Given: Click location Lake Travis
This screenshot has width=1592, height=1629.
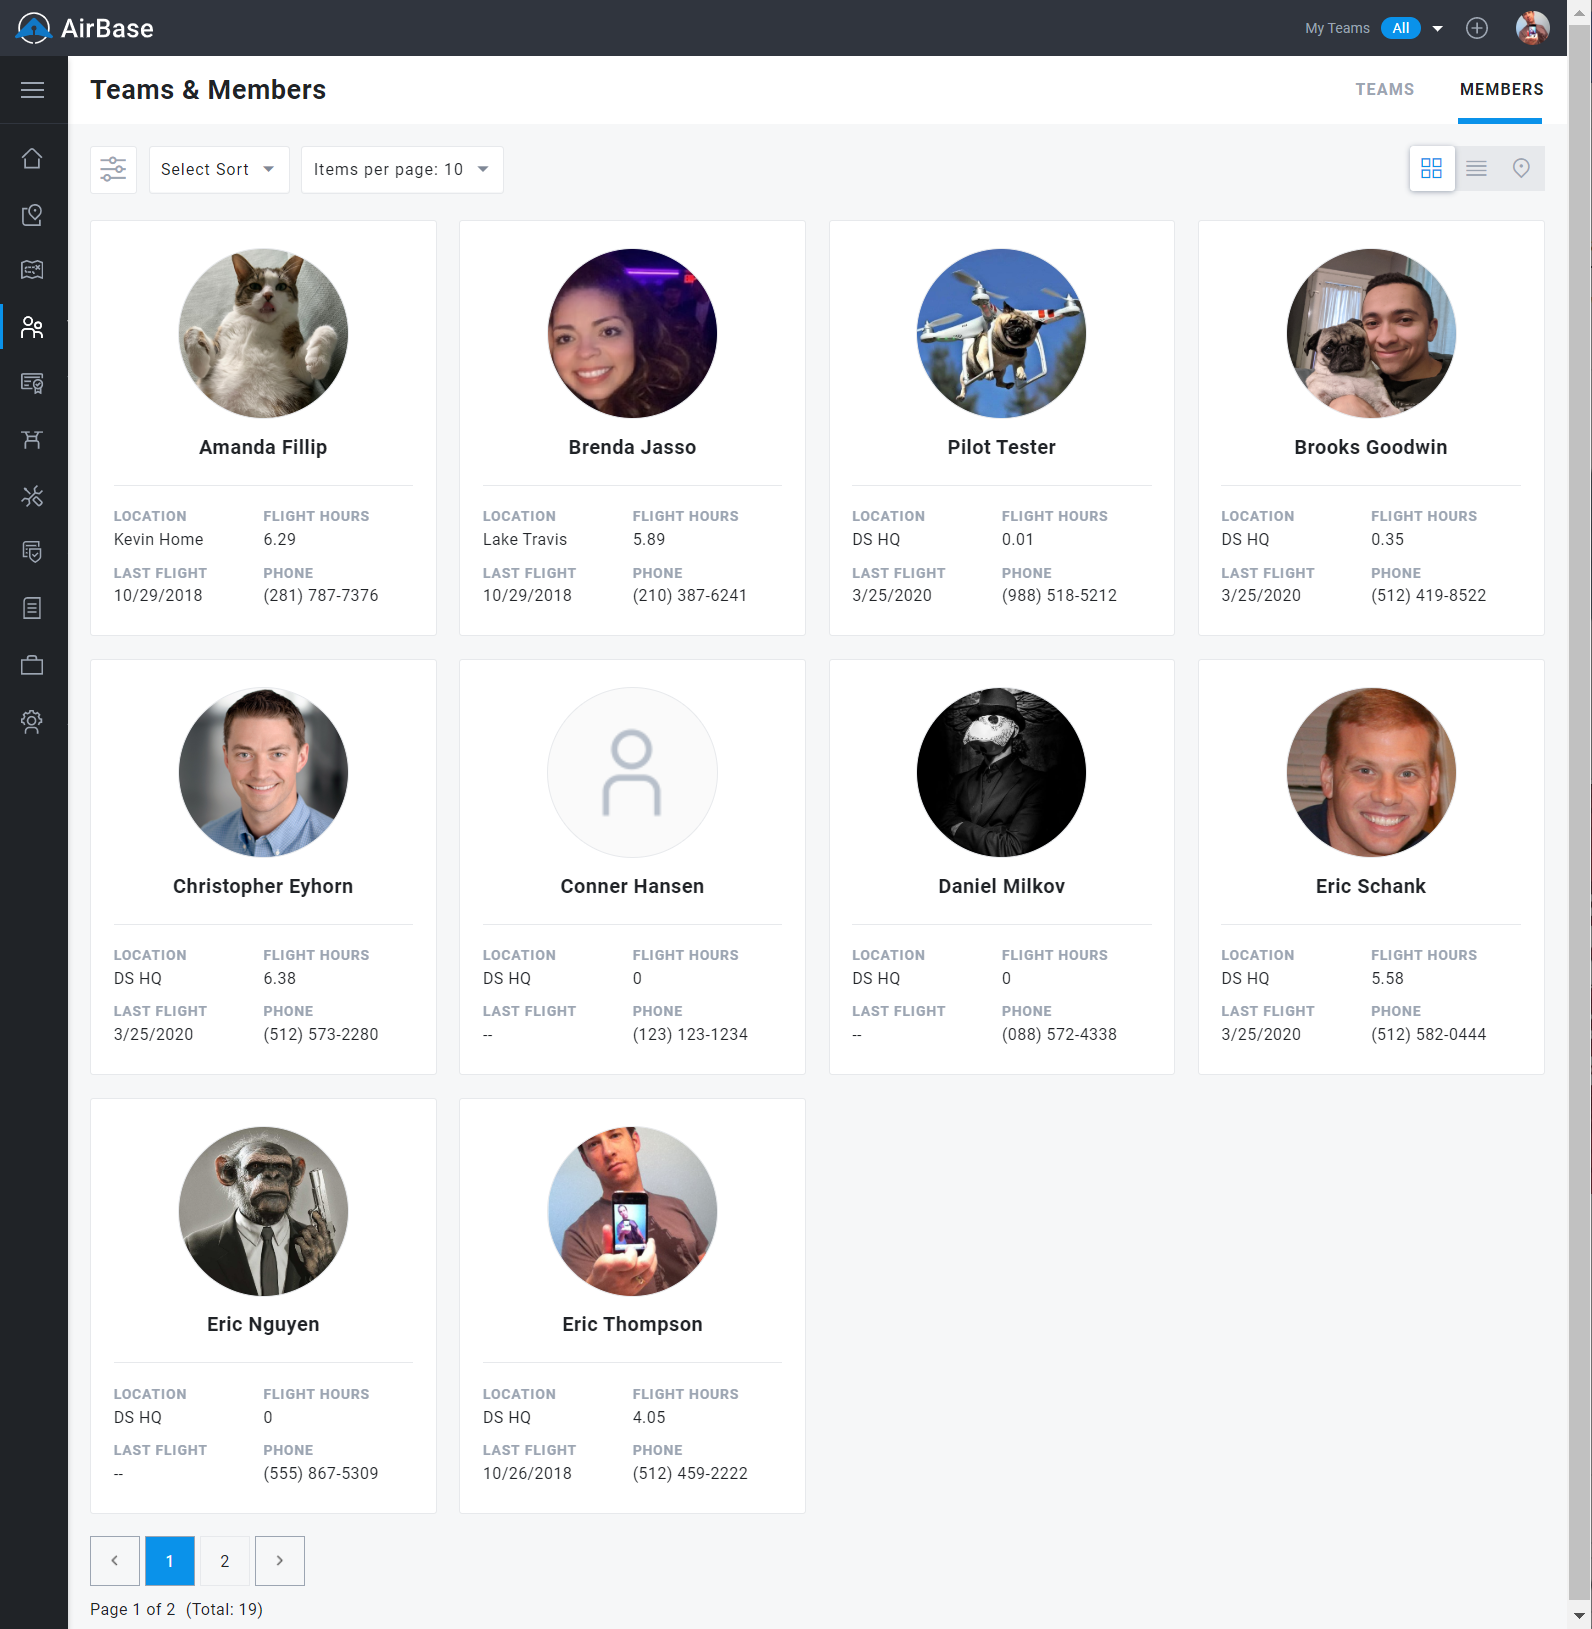Looking at the screenshot, I should 525,539.
